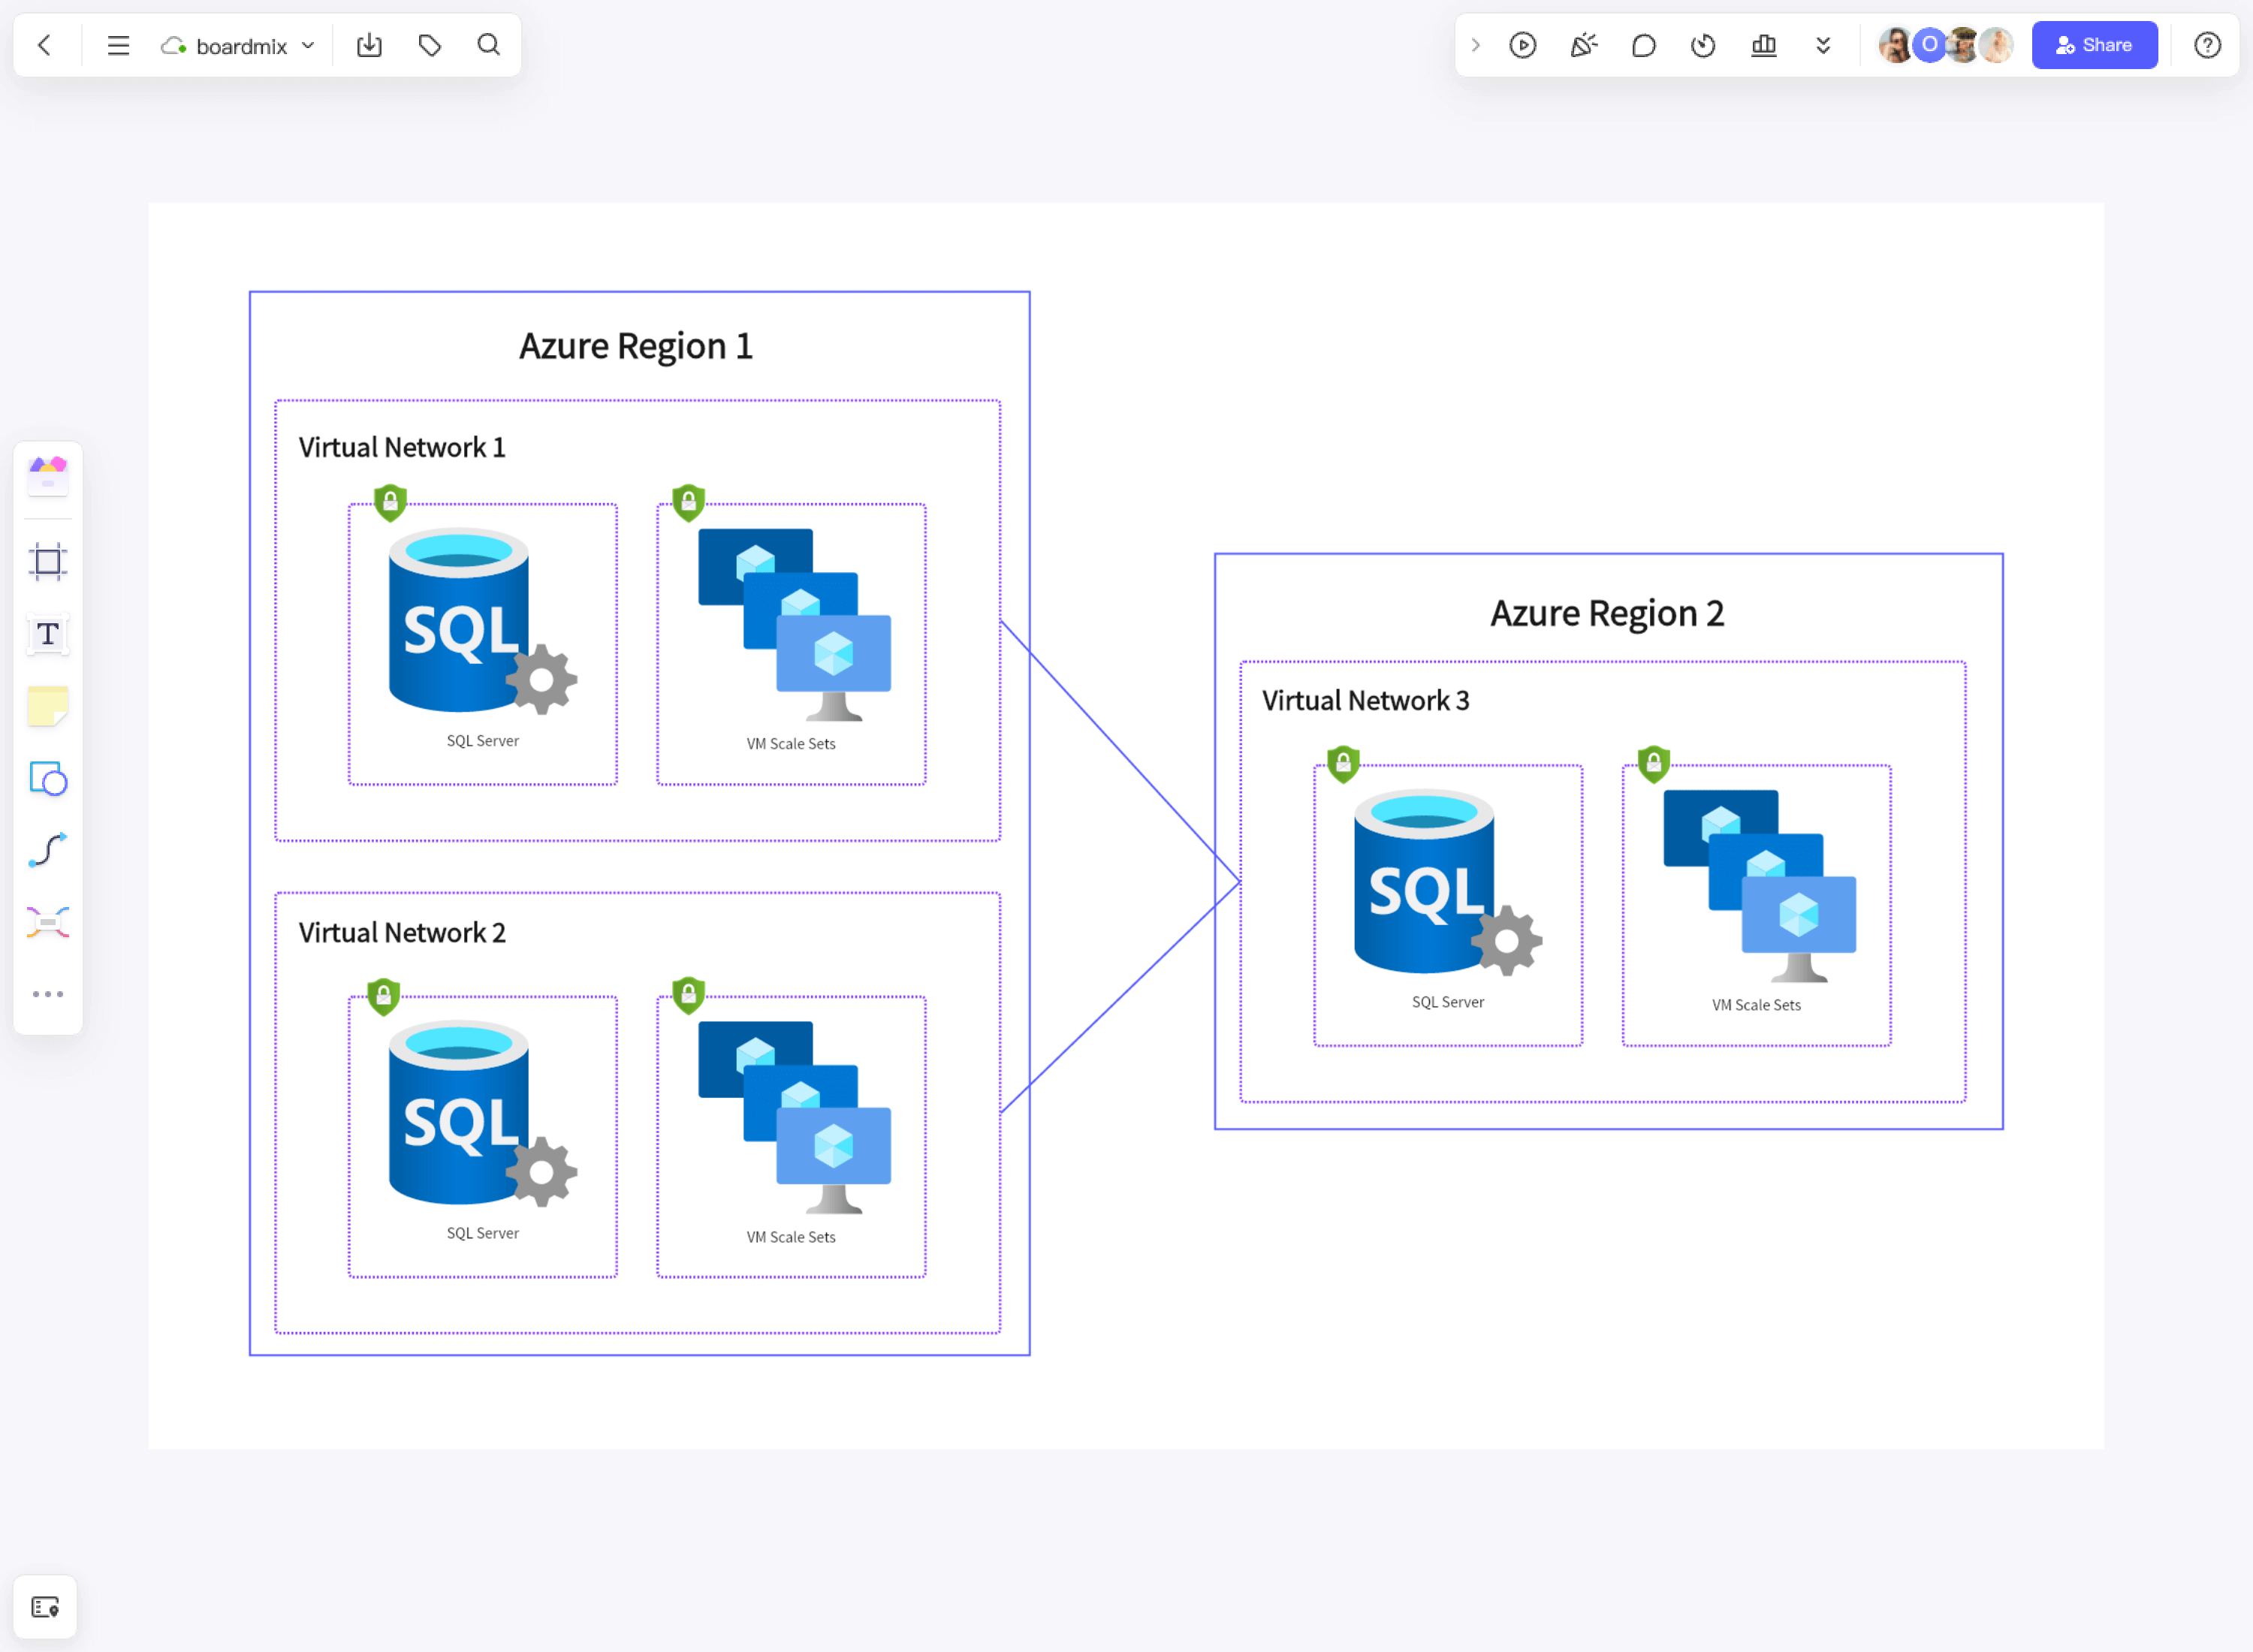This screenshot has width=2253, height=1652.
Task: Click VM Scale Sets icon in Virtual Network 2
Action: pyautogui.click(x=794, y=1118)
